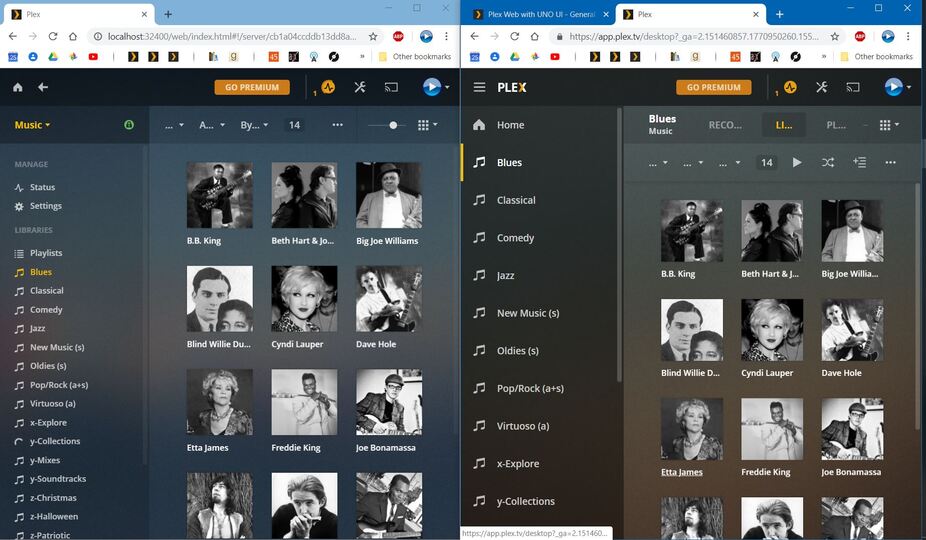
Task: Bookmark page star in right browser
Action: pyautogui.click(x=834, y=37)
